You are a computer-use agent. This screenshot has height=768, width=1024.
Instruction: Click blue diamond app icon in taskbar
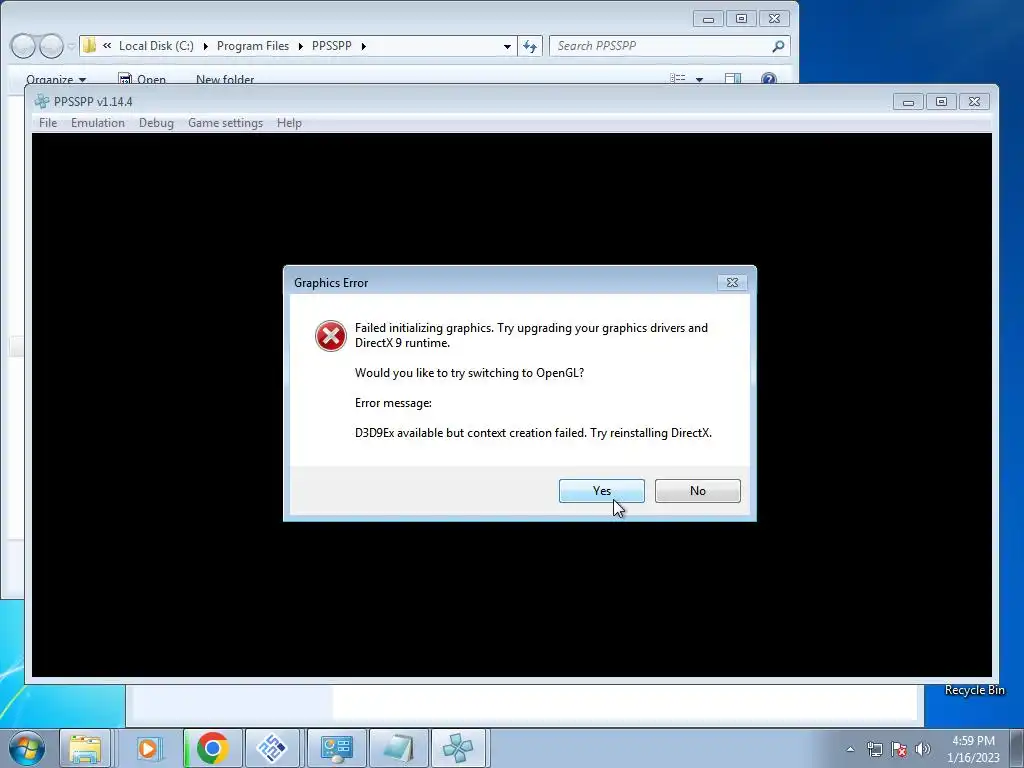[x=272, y=748]
